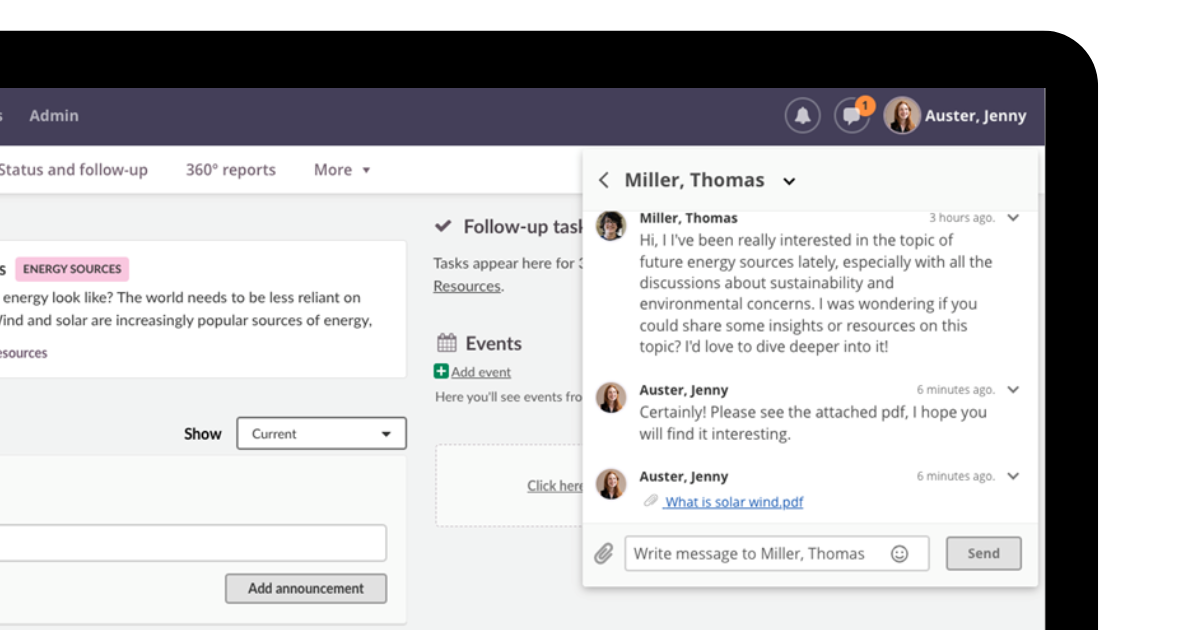The width and height of the screenshot is (1200, 630).
Task: Open the What is solar wind.pdf link
Action: [733, 502]
